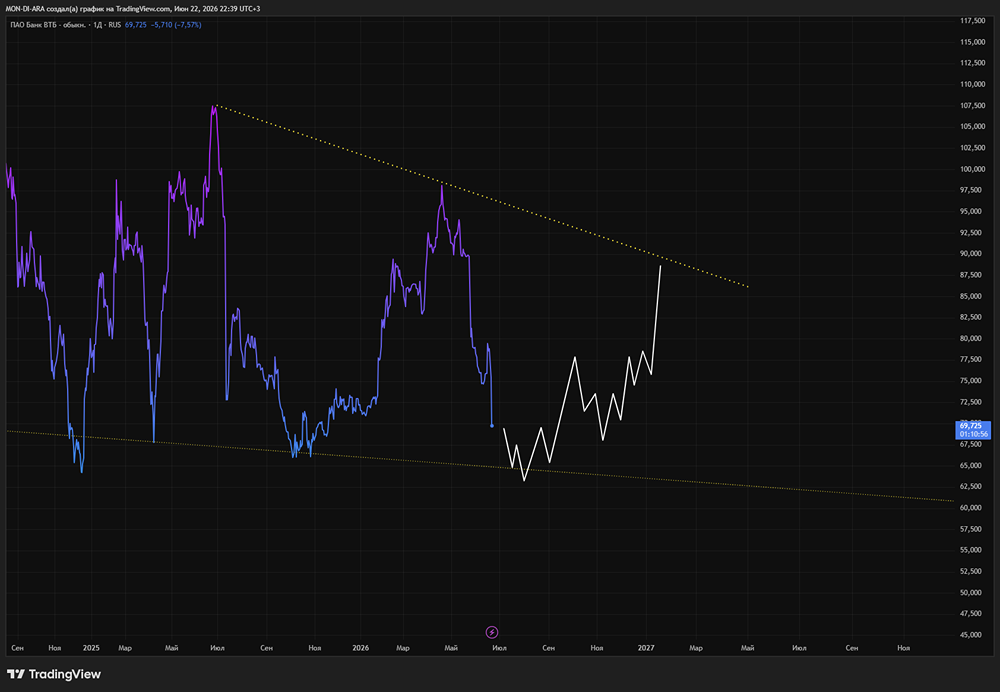Click the 55,000 price axis label
Screen dimensions: 1000x692
click(x=971, y=550)
